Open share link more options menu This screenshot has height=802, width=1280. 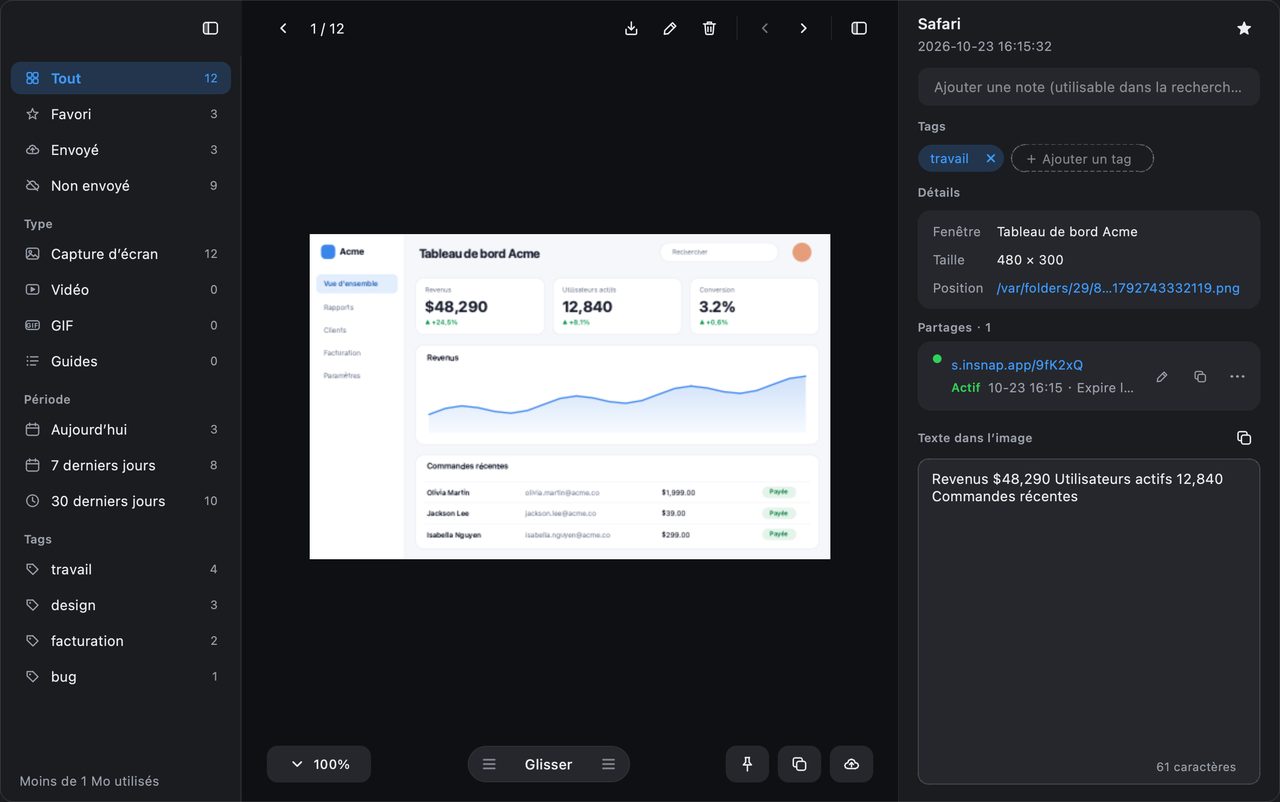[x=1237, y=377]
